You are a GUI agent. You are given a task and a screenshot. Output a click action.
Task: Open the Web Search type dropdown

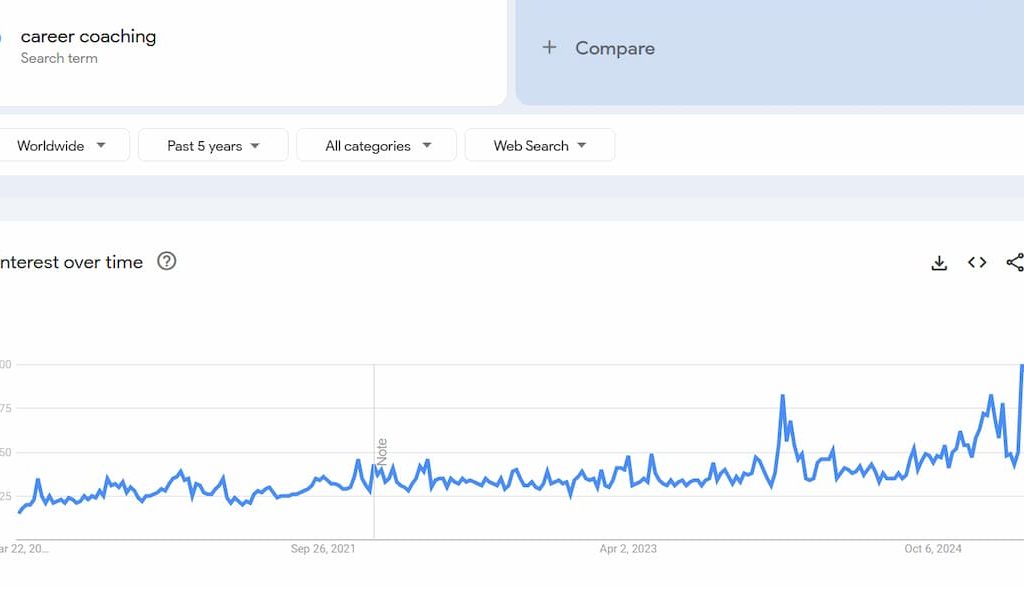point(540,146)
